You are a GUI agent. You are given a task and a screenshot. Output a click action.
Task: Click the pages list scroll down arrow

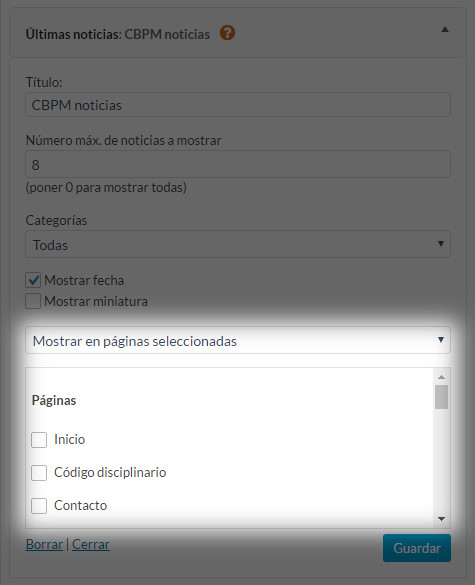point(441,519)
